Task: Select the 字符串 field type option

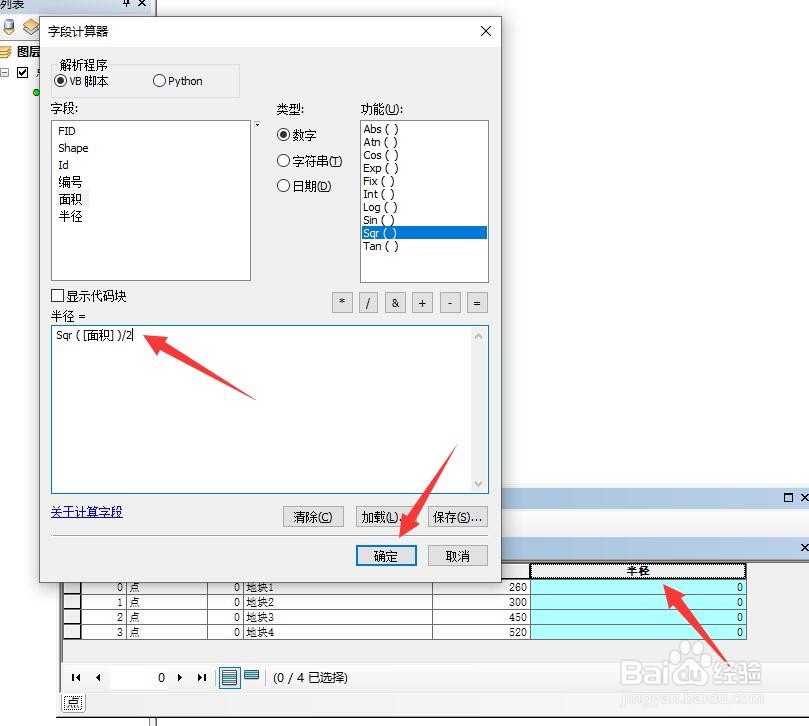Action: click(x=283, y=160)
